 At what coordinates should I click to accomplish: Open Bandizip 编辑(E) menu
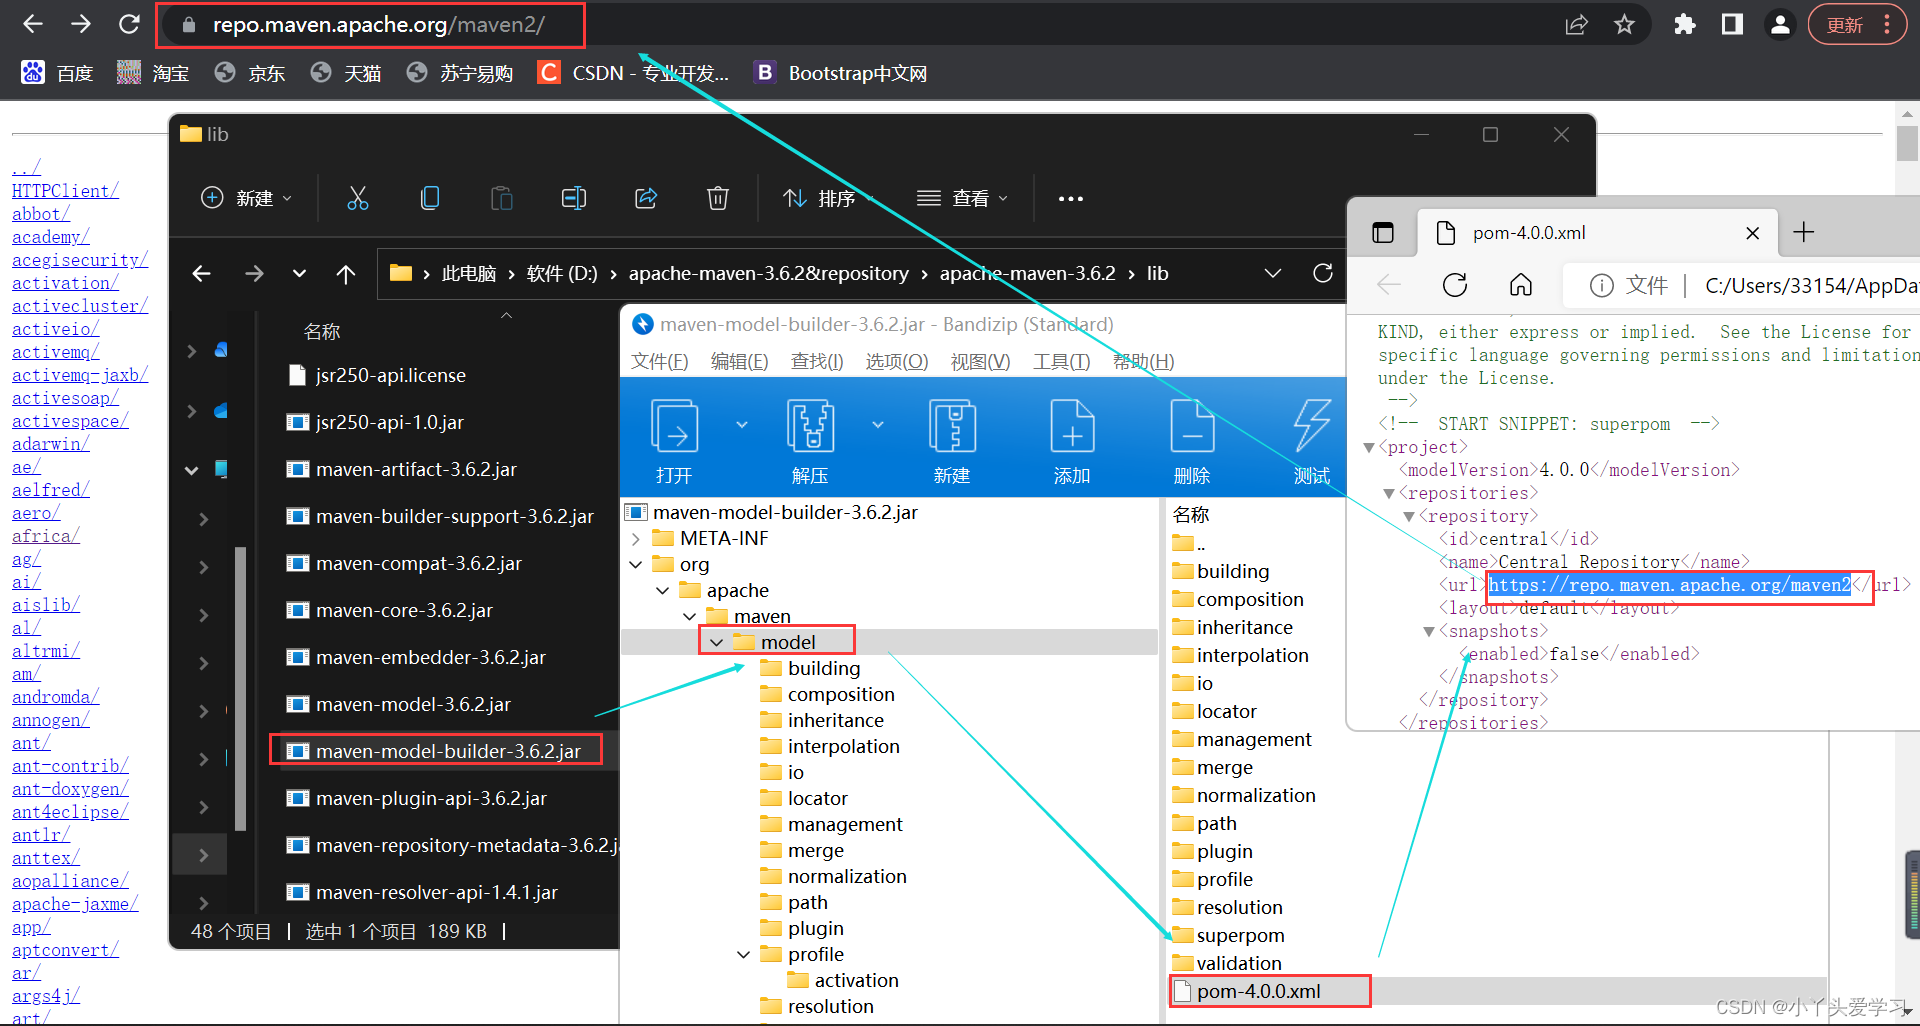740,361
